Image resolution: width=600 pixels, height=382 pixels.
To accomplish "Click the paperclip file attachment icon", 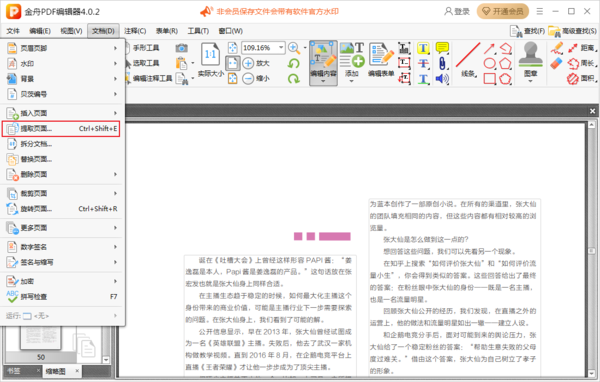I will click(x=442, y=63).
